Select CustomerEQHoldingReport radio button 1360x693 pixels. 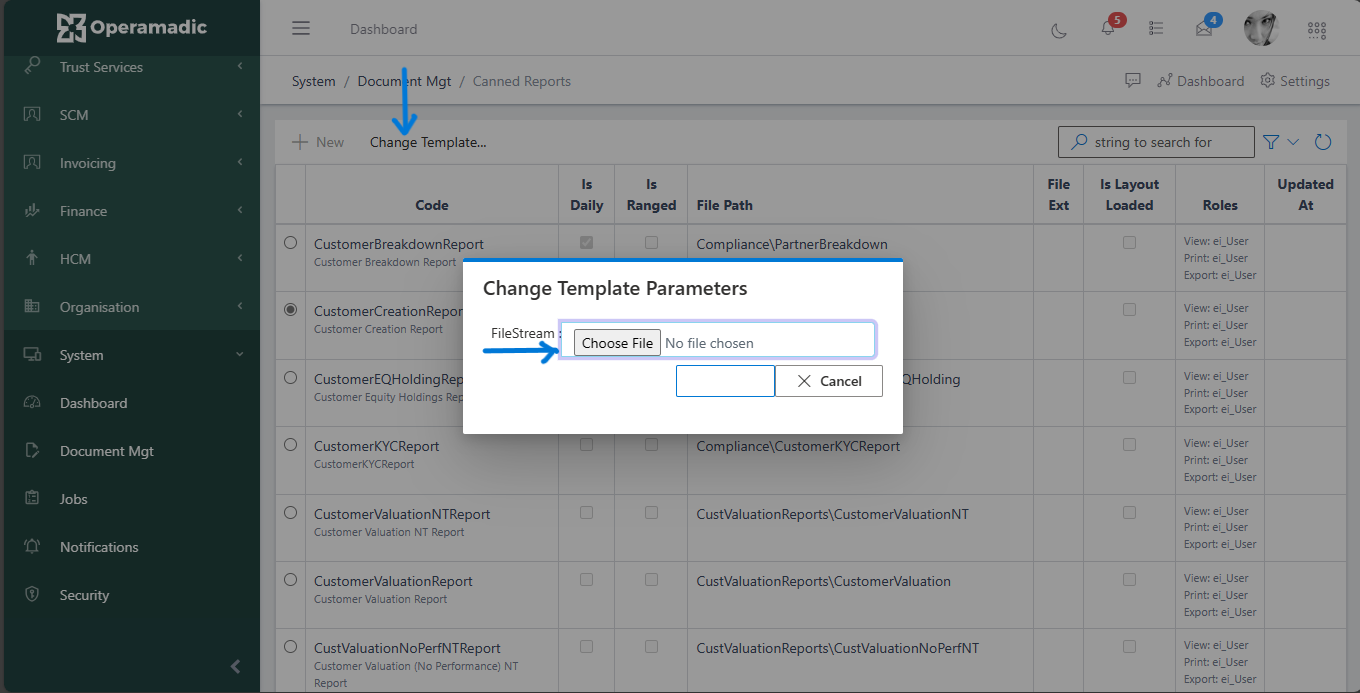pyautogui.click(x=291, y=378)
